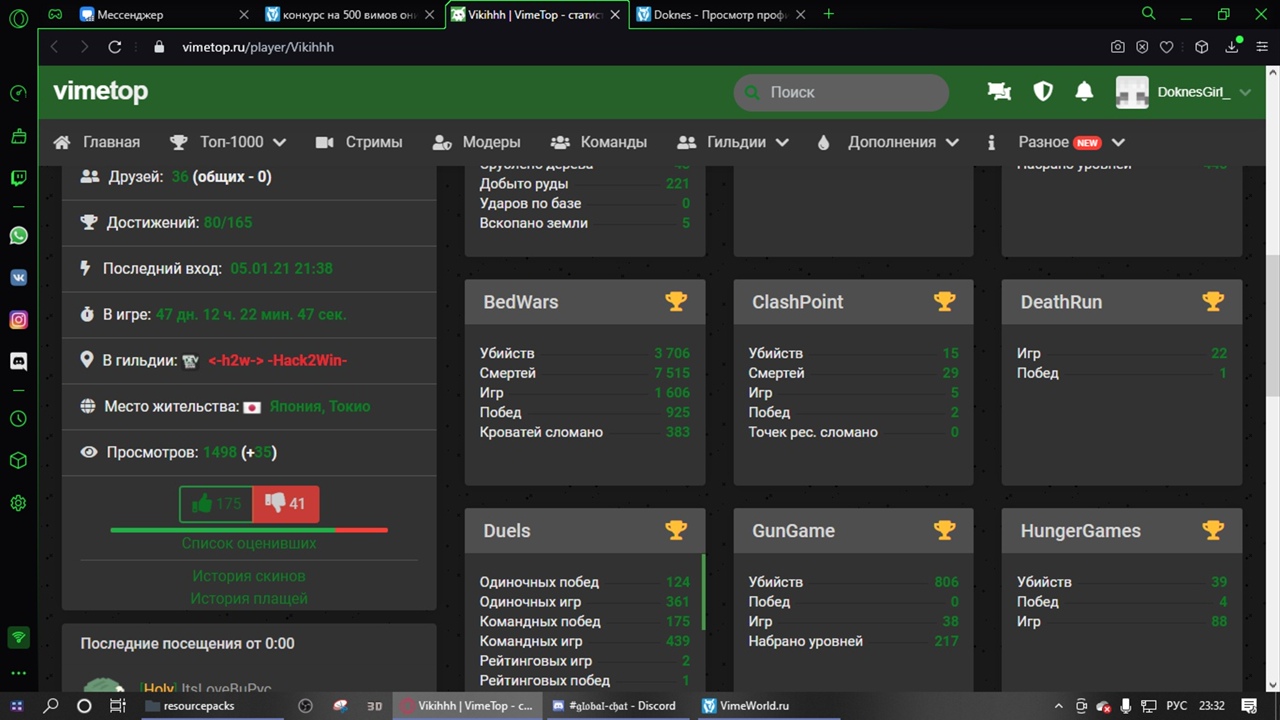The height and width of the screenshot is (720, 1280).
Task: Open ad blocker shield in address bar
Action: (1142, 47)
